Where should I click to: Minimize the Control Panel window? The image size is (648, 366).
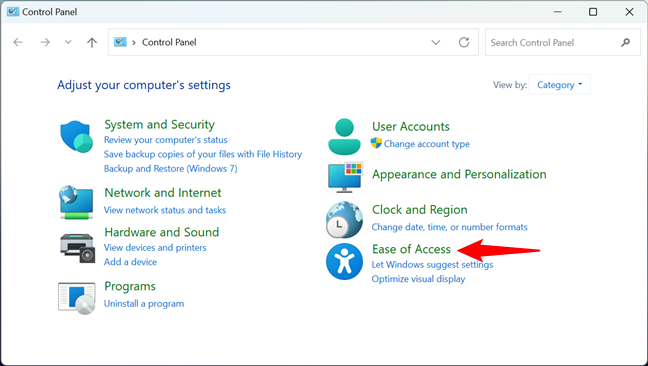coord(557,12)
